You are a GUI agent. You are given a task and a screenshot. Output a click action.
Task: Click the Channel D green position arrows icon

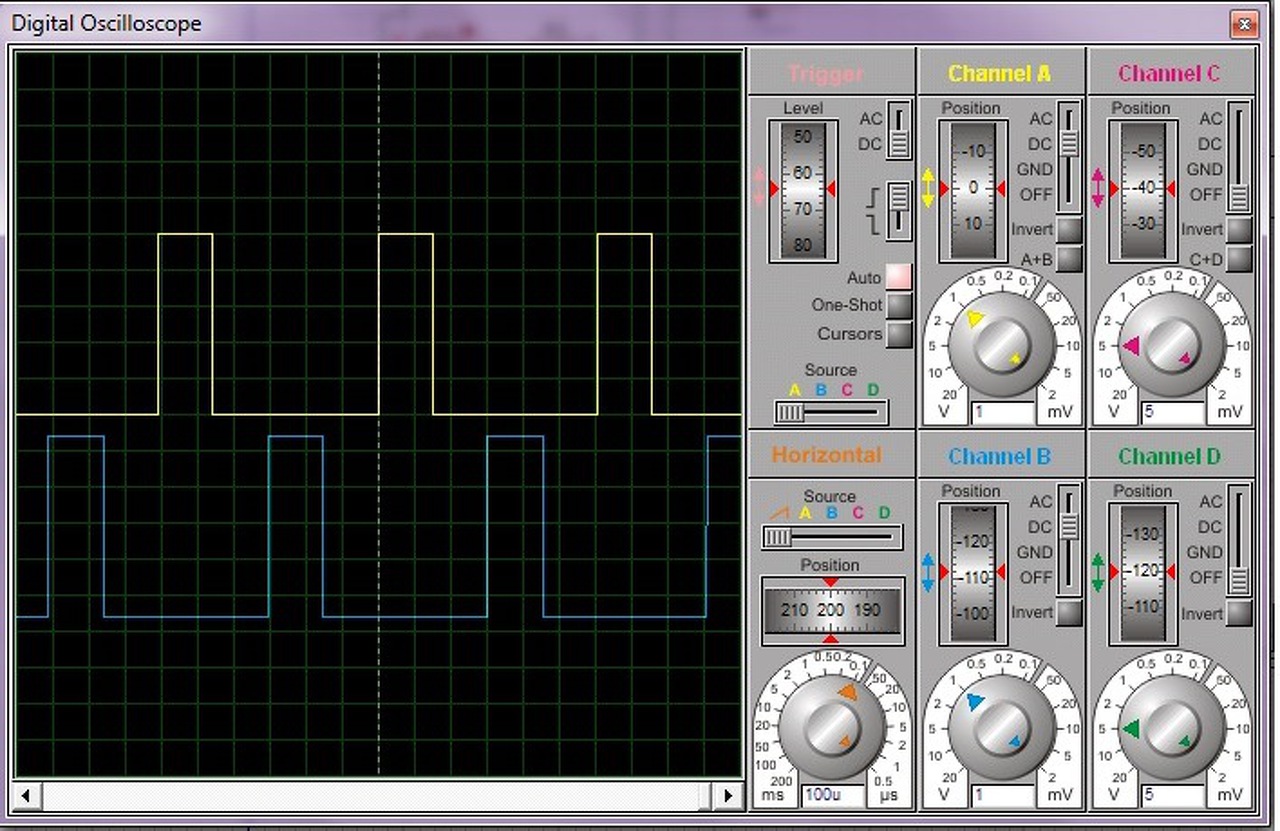point(1098,573)
